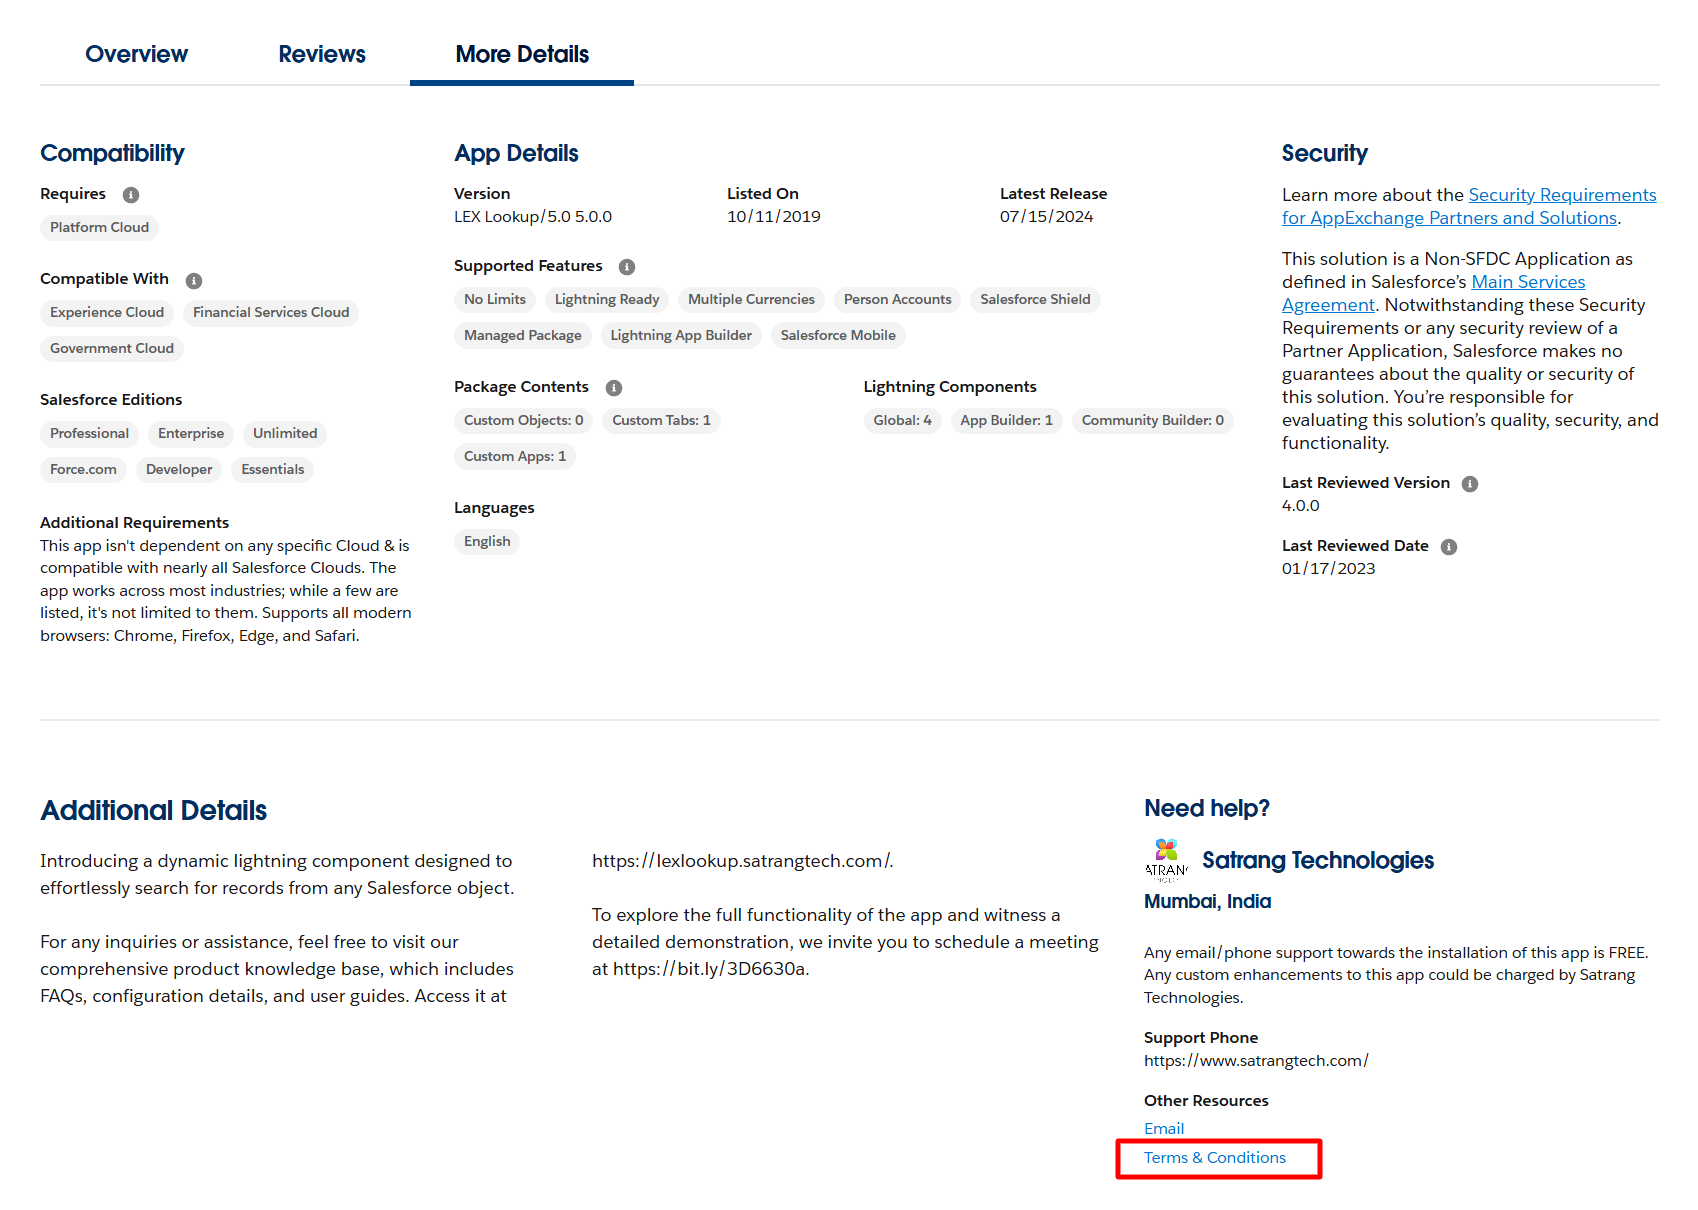Click the info icon next to Supported Features
This screenshot has width=1698, height=1210.
coord(627,267)
